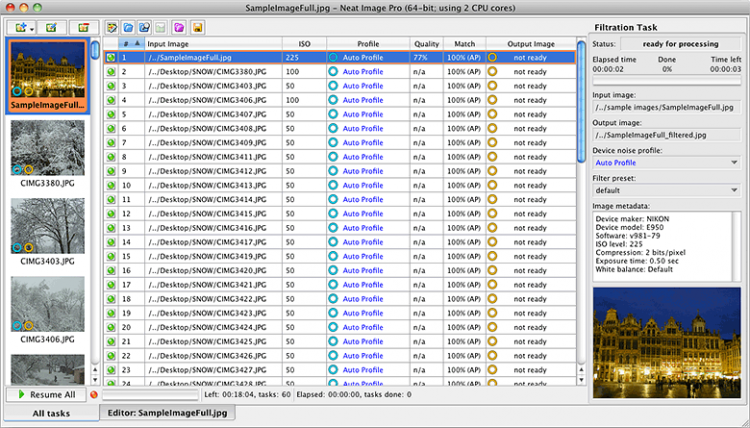
Task: Click Auto Profile link in row 14
Action: [363, 242]
